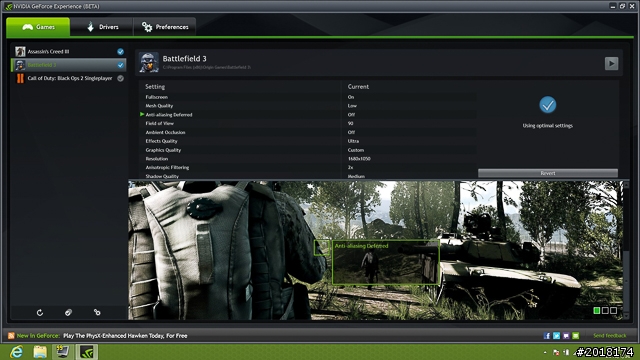Click the Battlefield 3 sidebar thumbnail icon

tap(20, 65)
